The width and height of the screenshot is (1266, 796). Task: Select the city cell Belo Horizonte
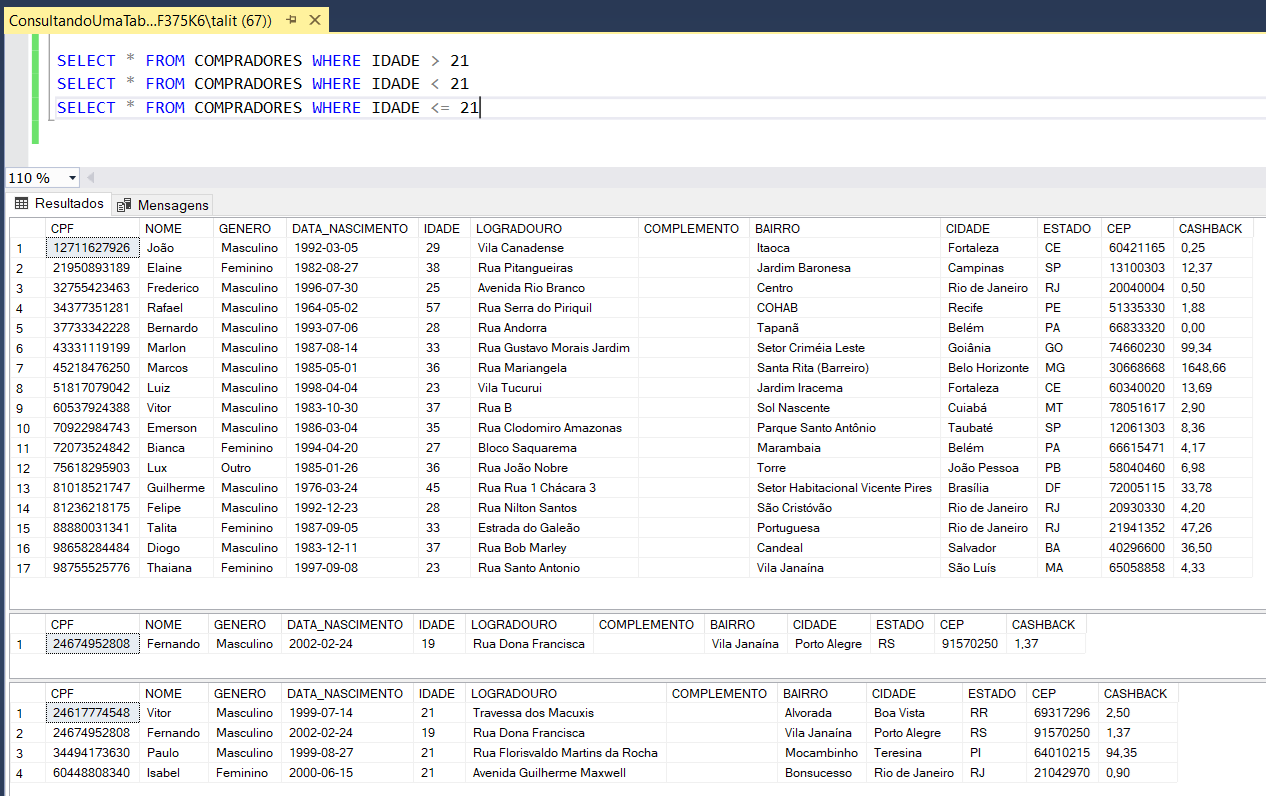989,368
